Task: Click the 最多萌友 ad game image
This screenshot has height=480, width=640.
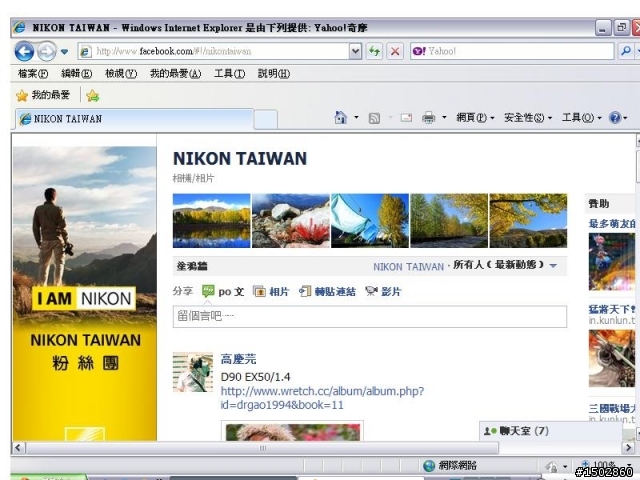Action: [x=612, y=262]
